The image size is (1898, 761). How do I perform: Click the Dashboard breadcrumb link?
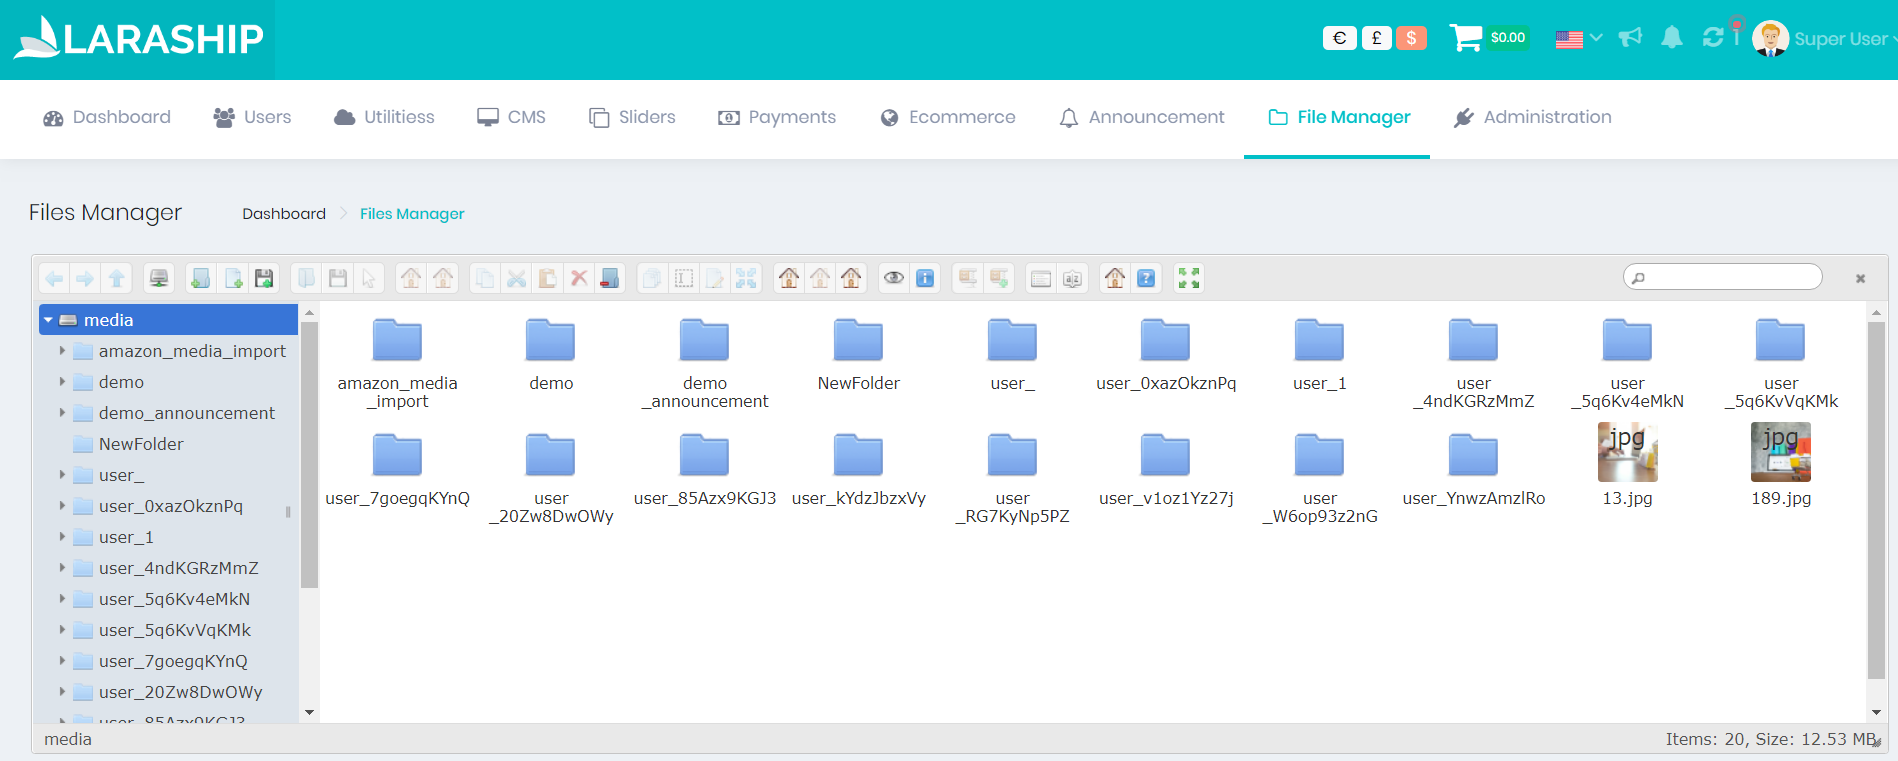(x=284, y=214)
